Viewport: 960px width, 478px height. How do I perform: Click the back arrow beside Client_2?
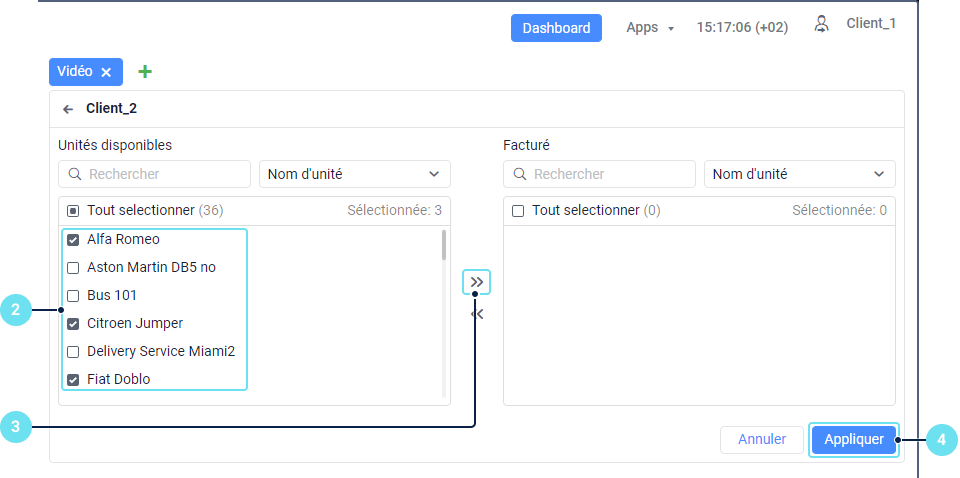[x=68, y=109]
